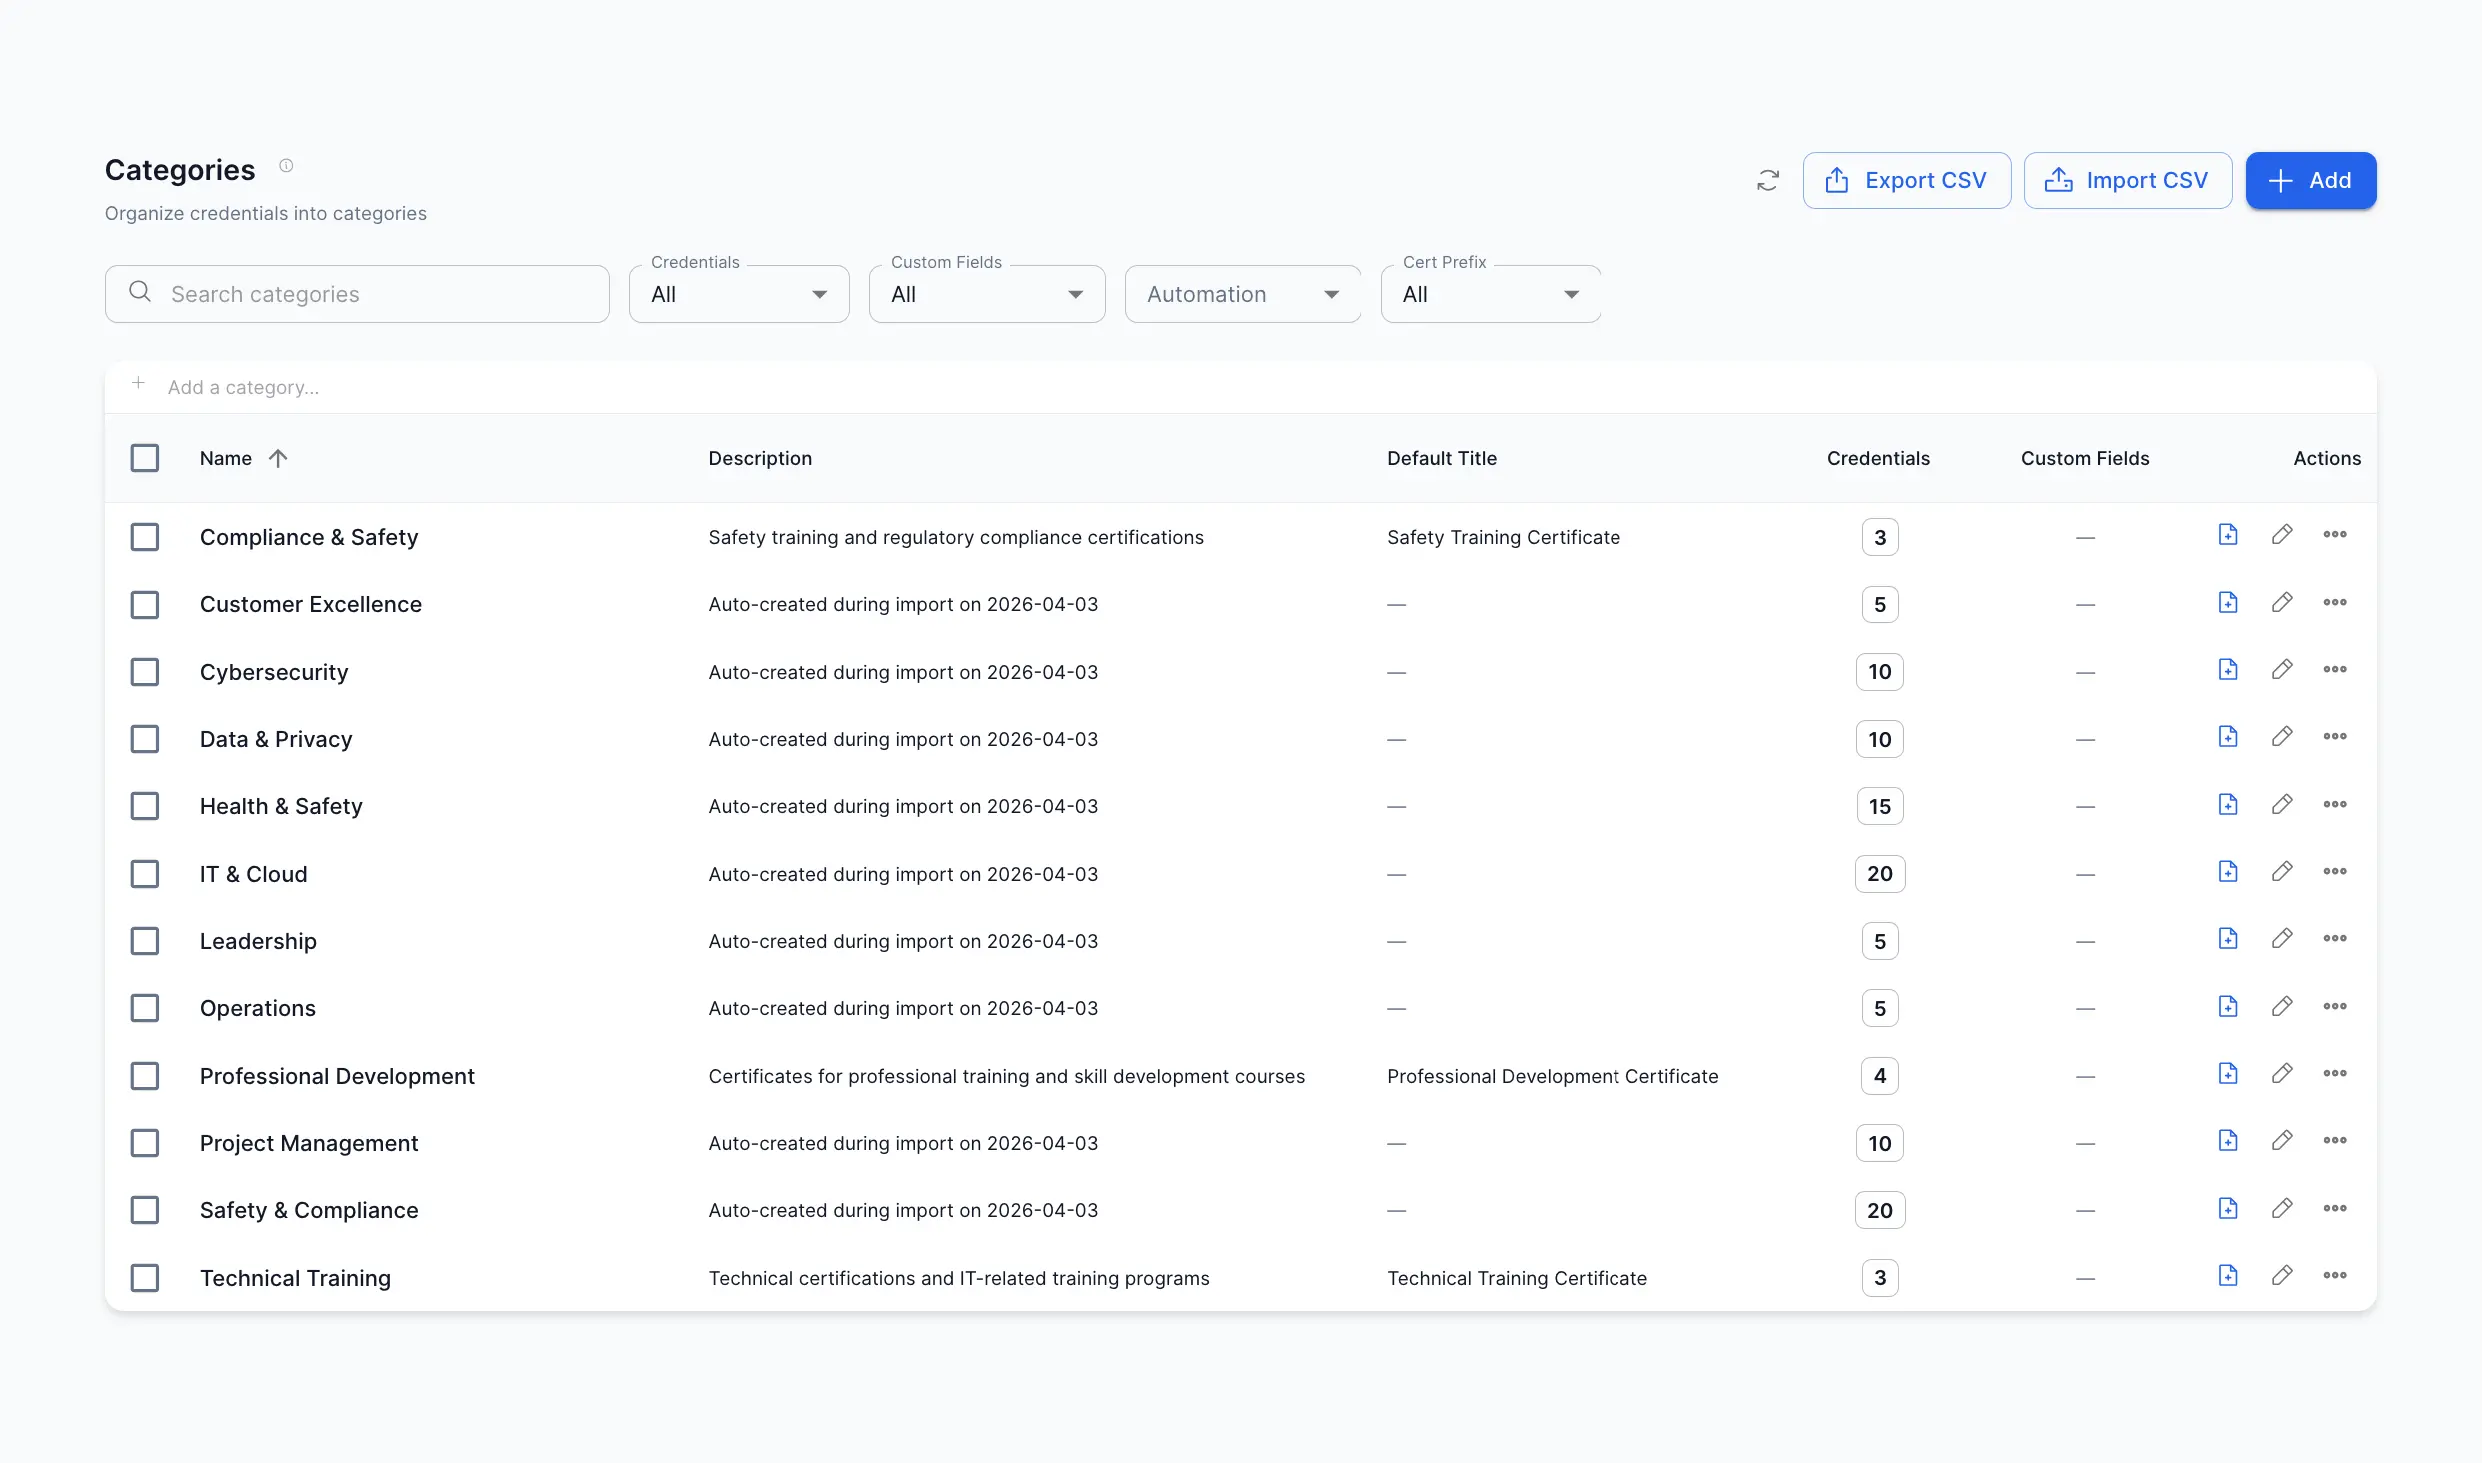Open the Cert Prefix dropdown

coord(1489,293)
